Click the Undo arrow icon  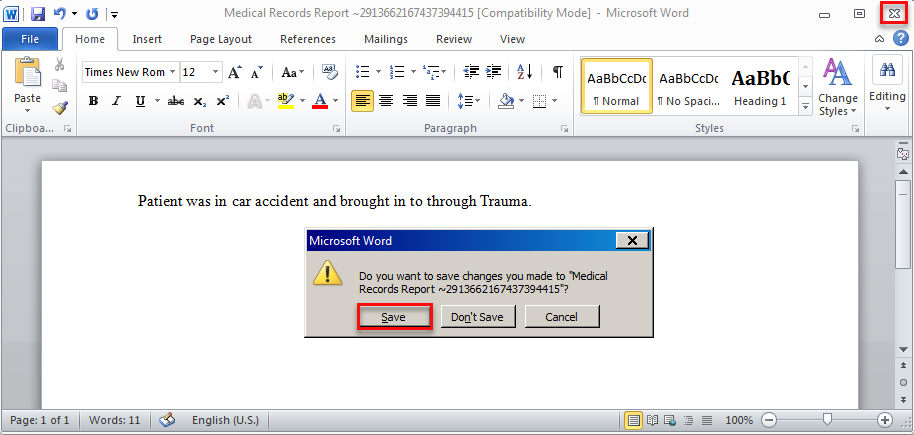pos(59,13)
